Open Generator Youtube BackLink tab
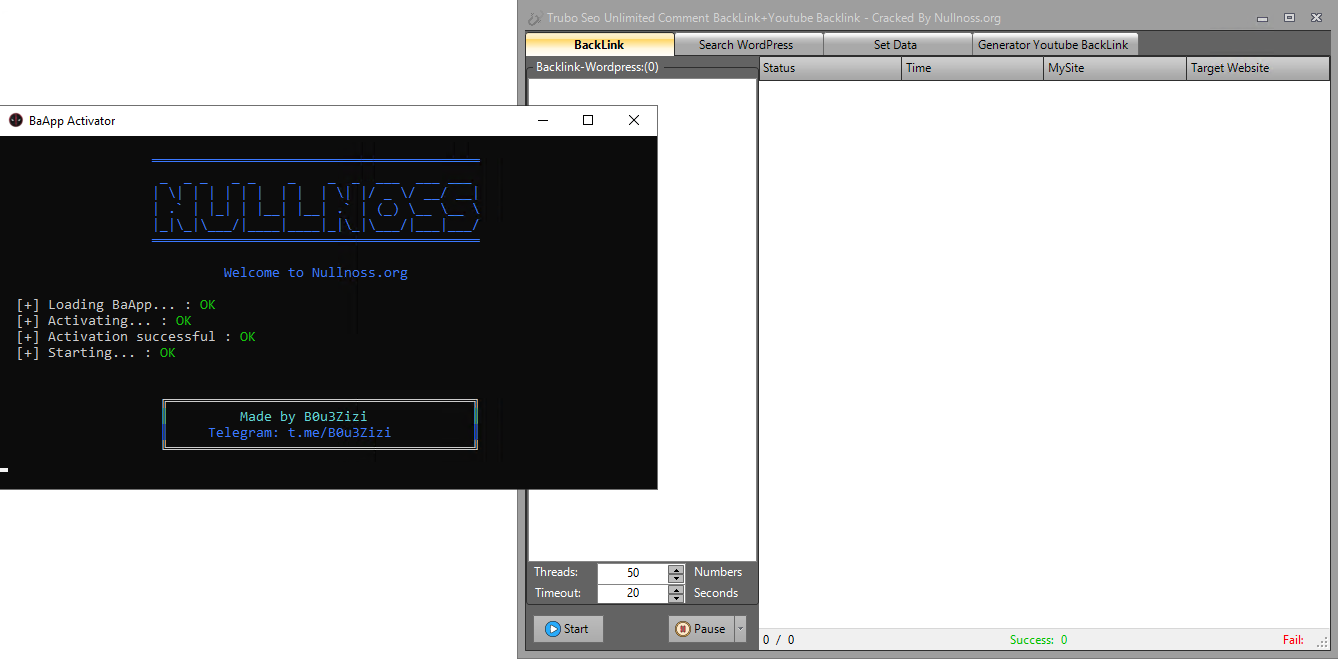This screenshot has width=1338, height=659. (1053, 44)
